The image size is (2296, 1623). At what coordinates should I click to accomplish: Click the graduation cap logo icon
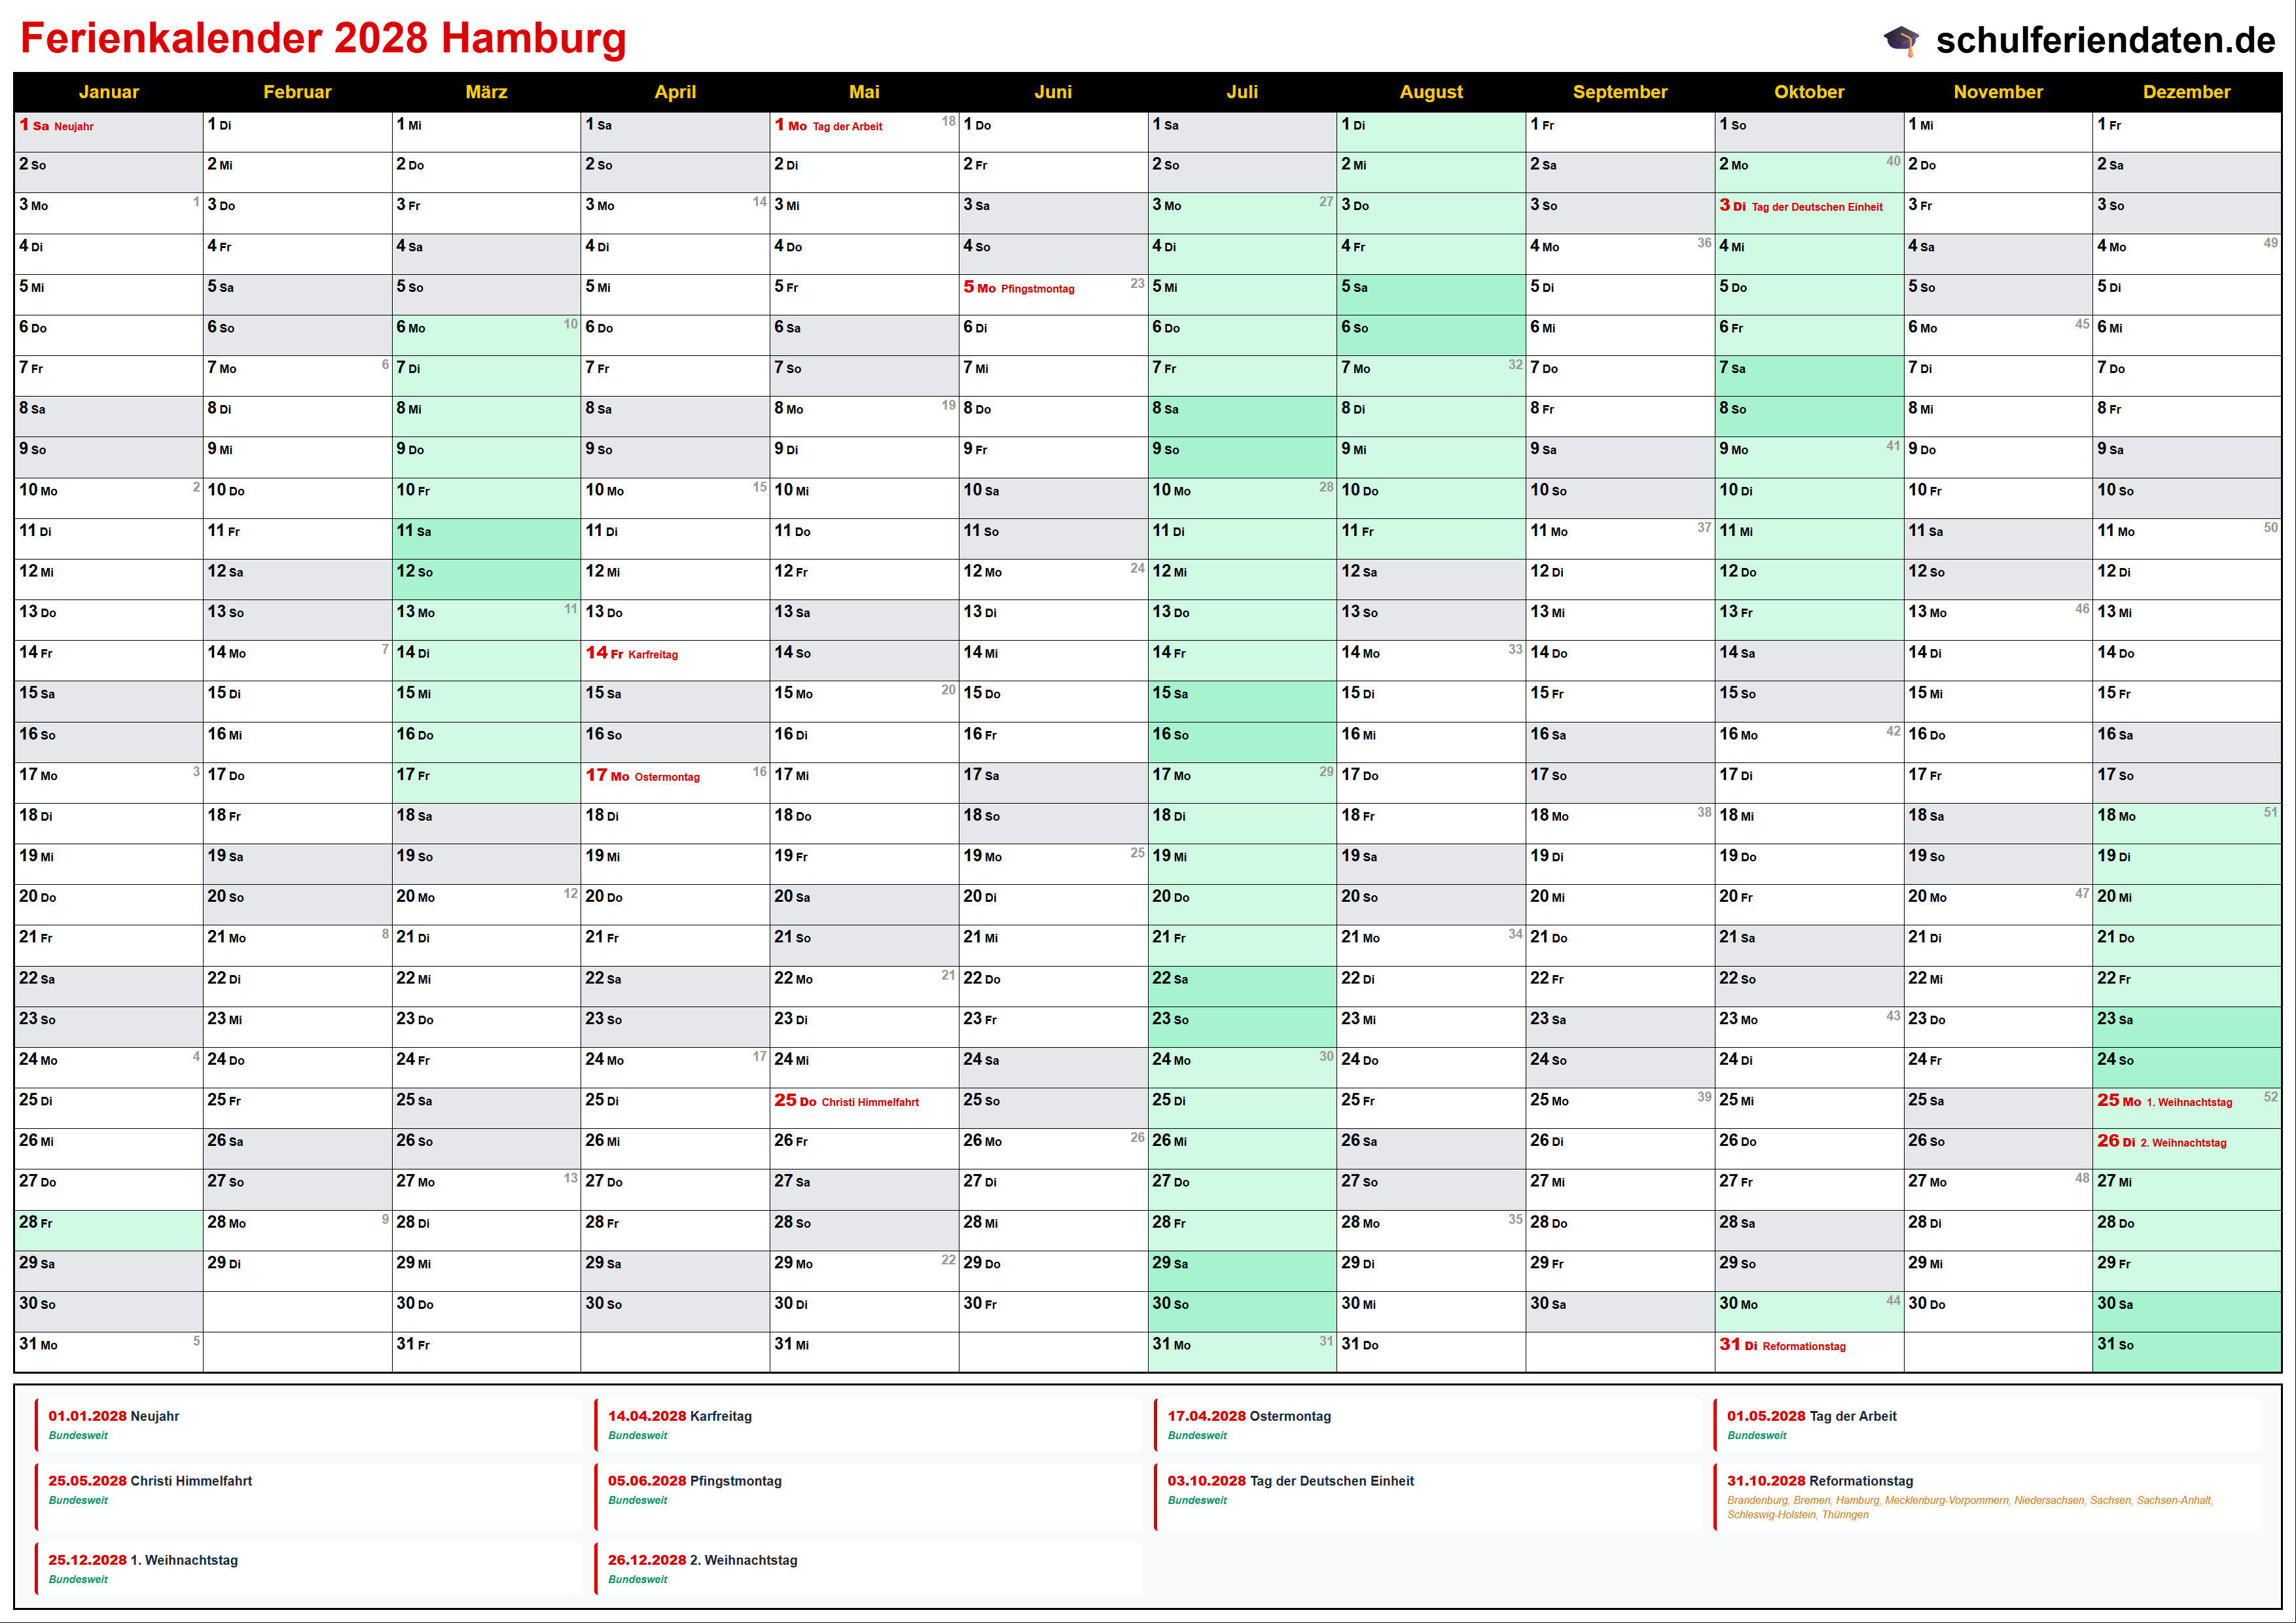pyautogui.click(x=1901, y=40)
